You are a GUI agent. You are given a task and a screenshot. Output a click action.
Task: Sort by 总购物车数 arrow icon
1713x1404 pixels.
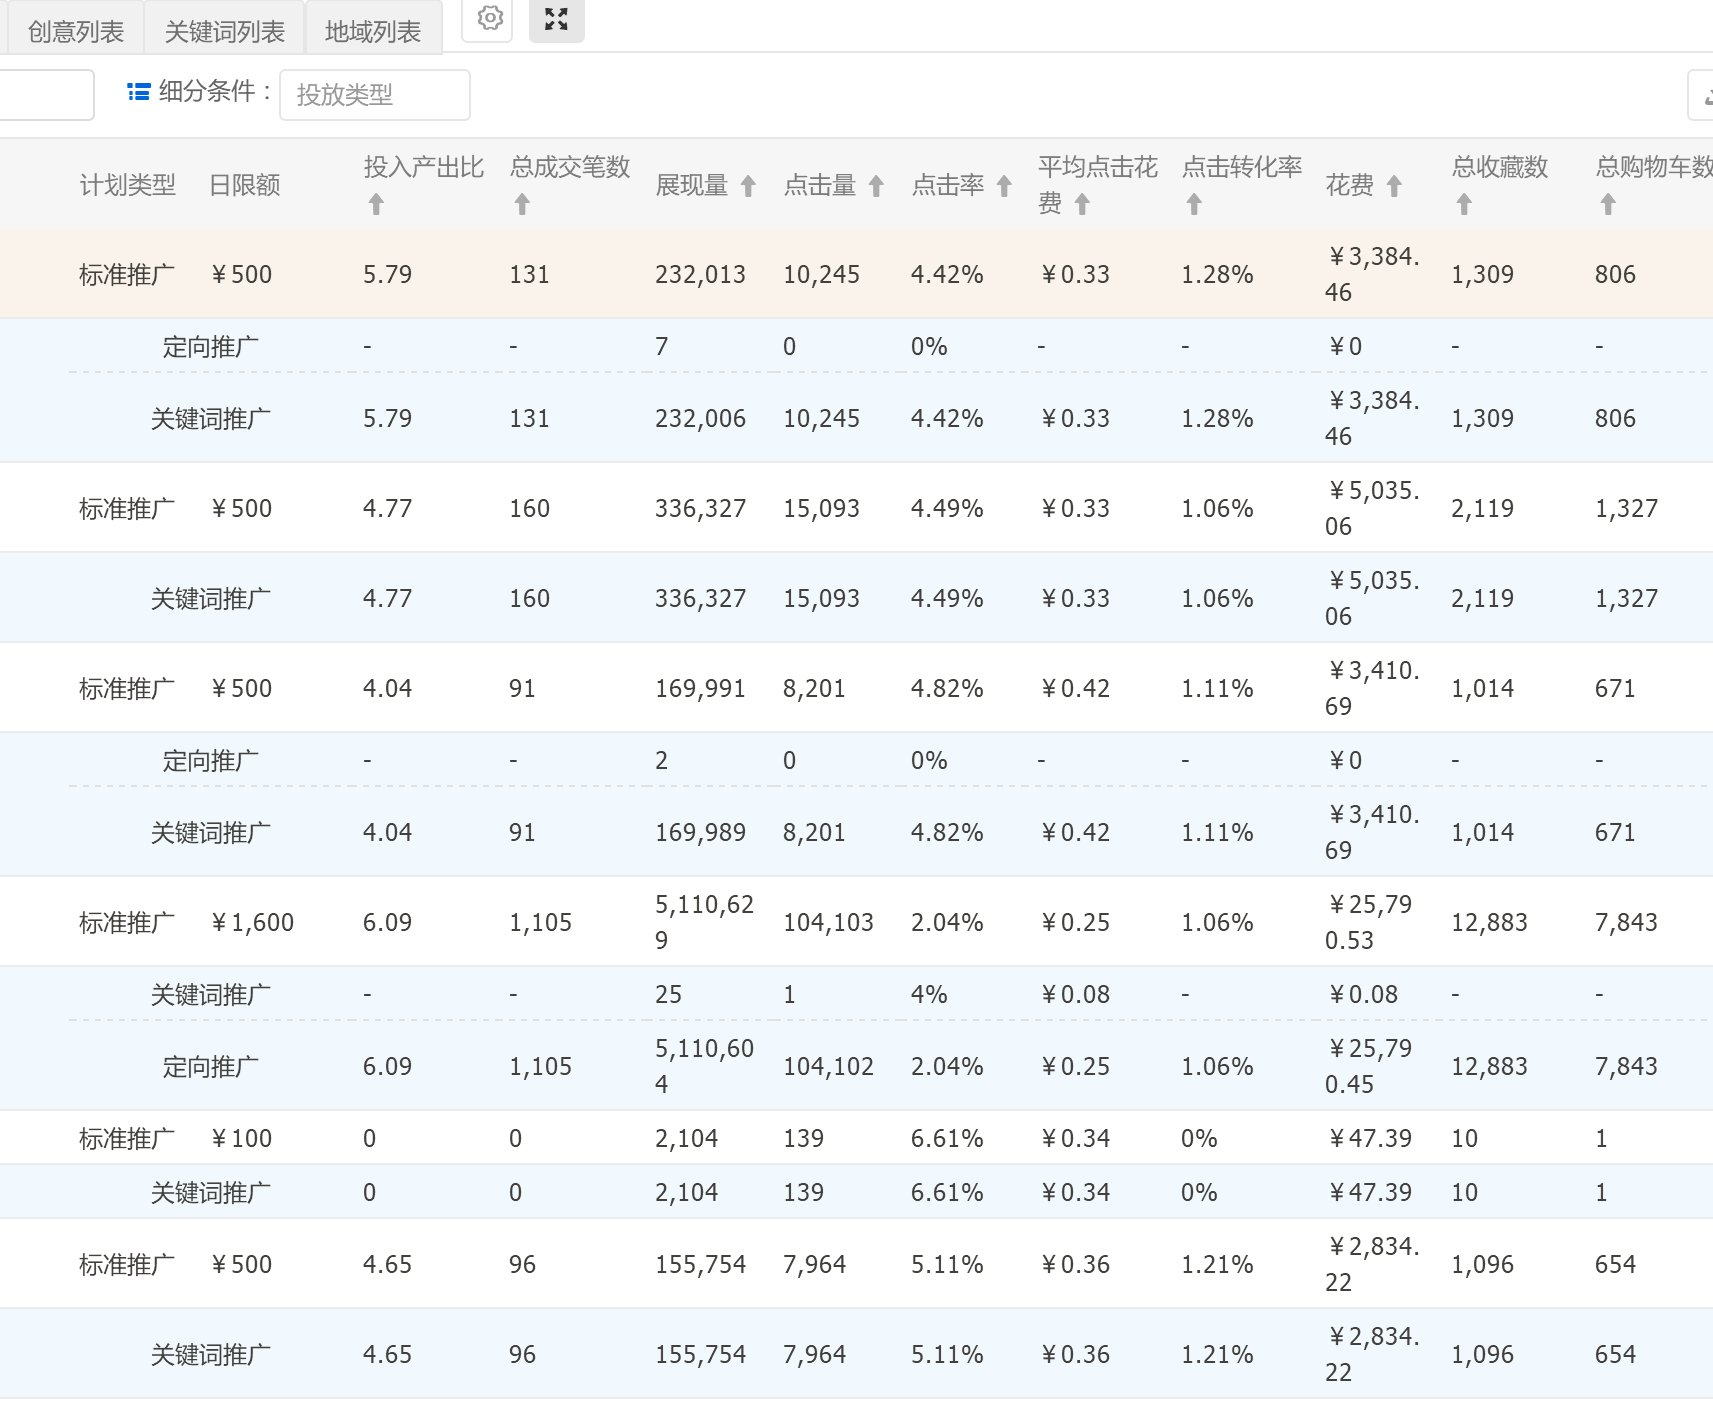[1608, 204]
